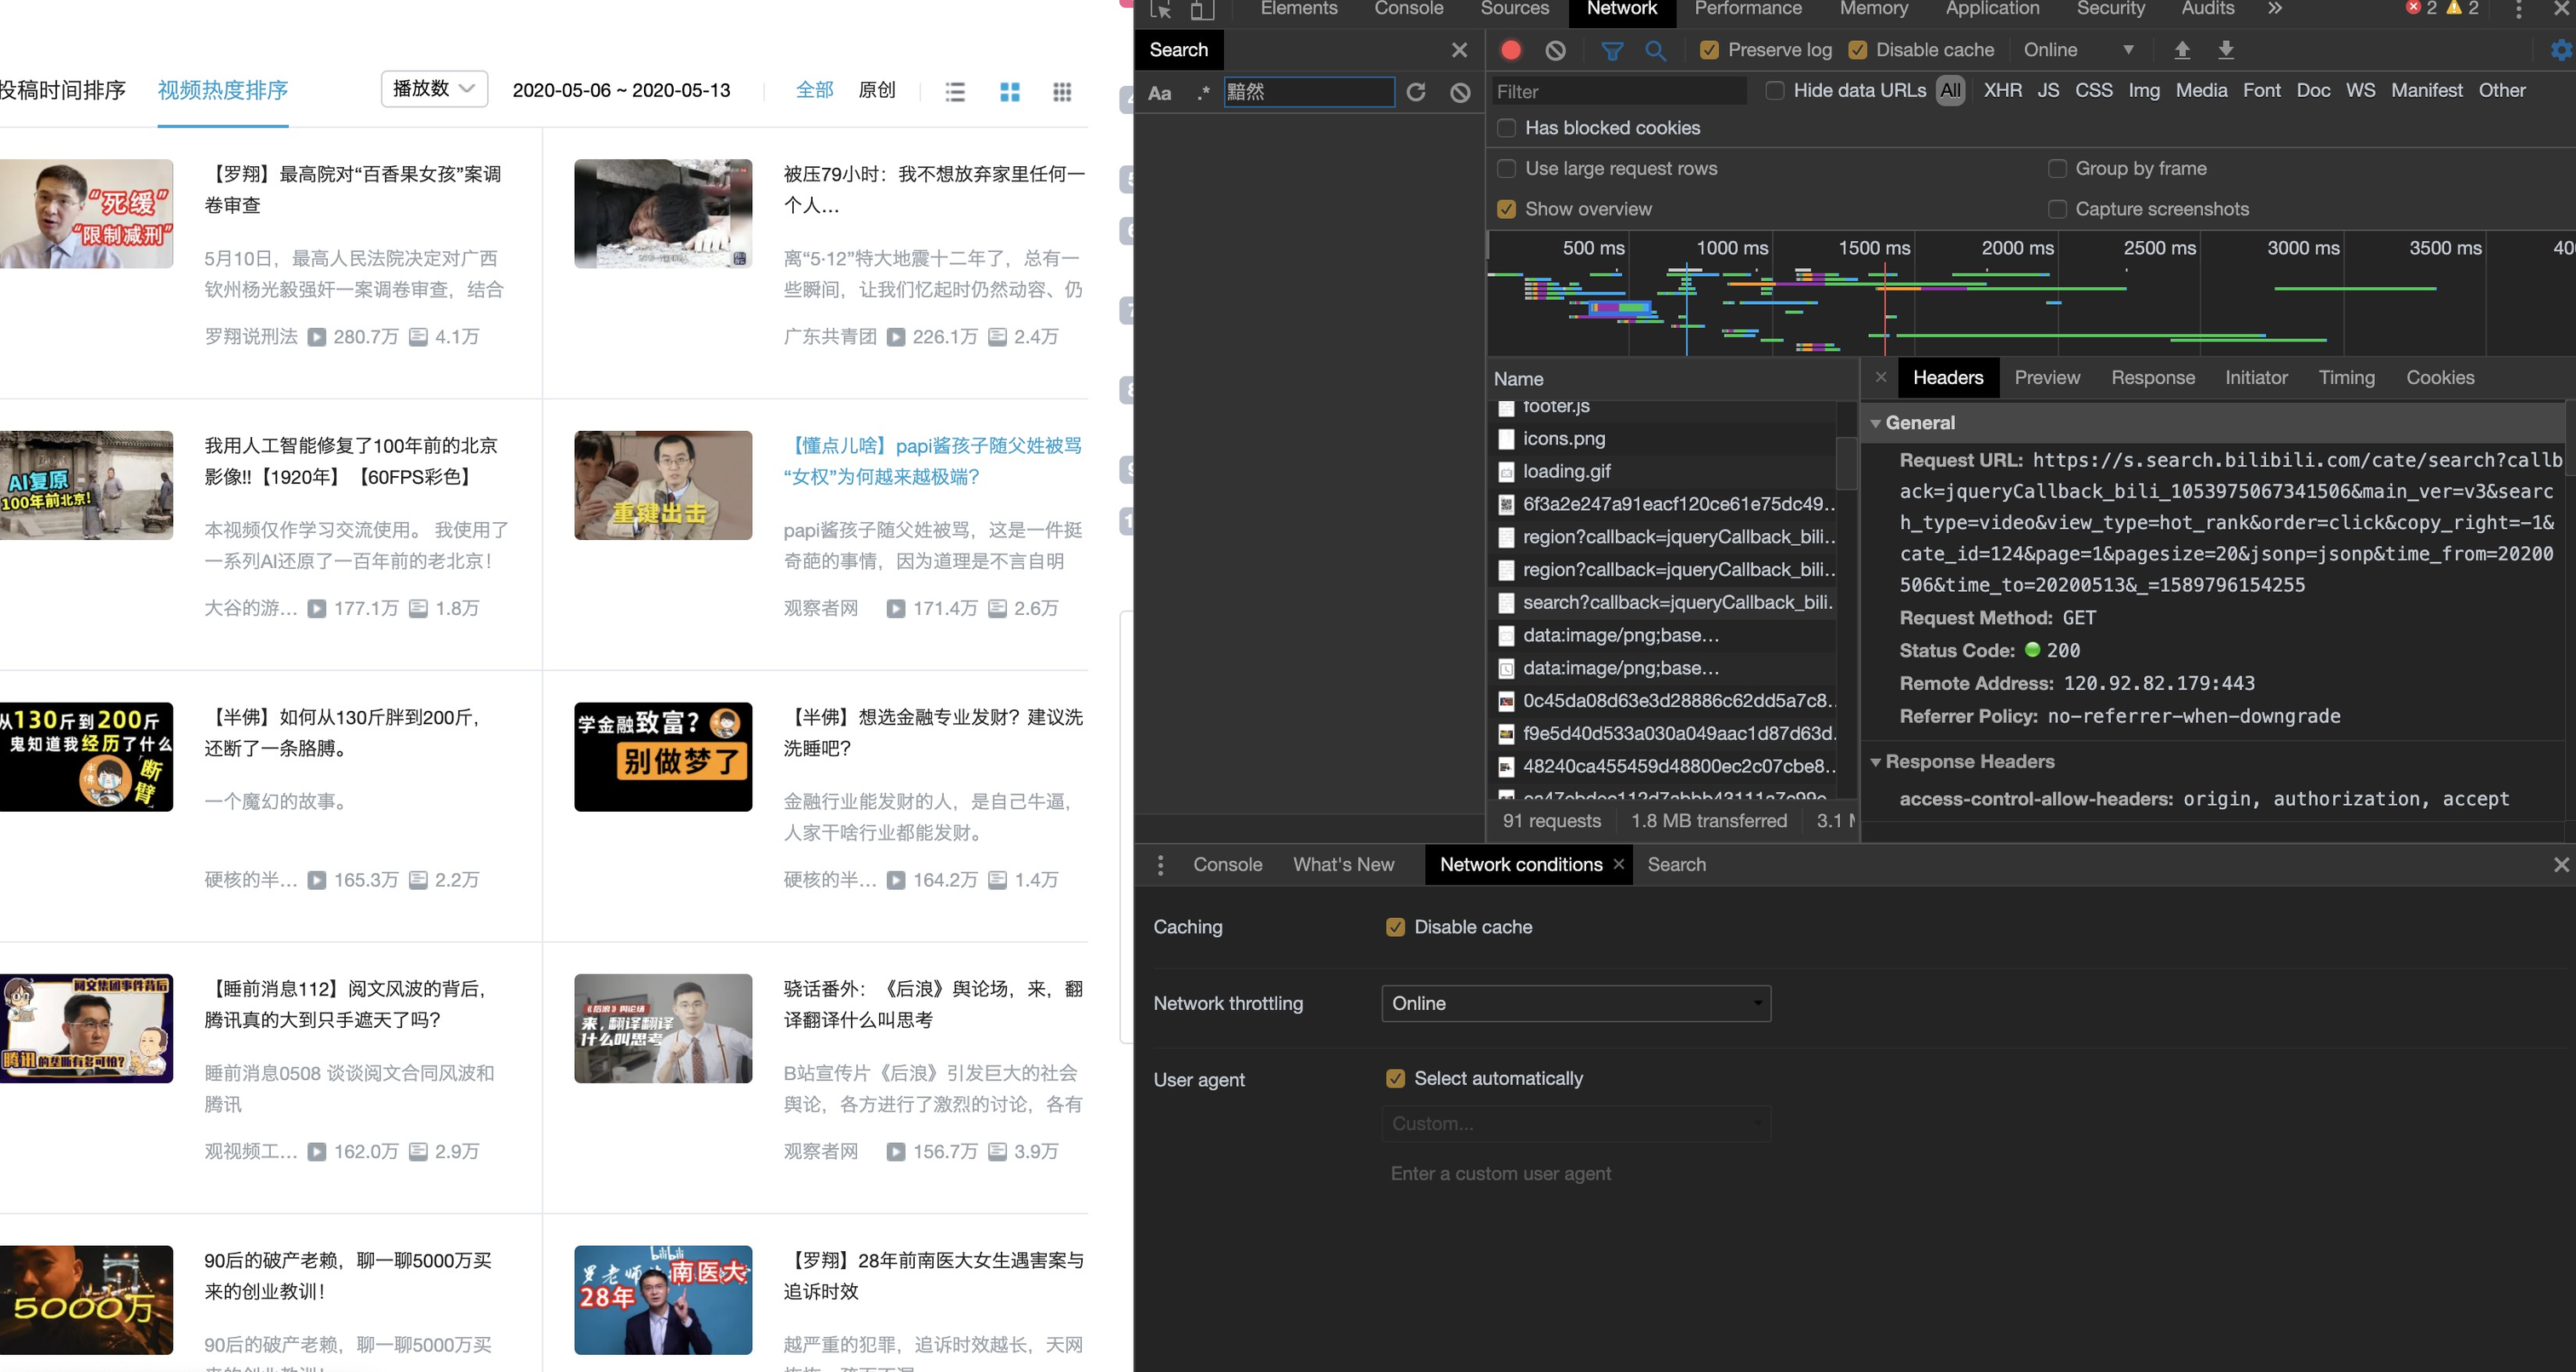Open the 播放数 sort dropdown
Image resolution: width=2576 pixels, height=1372 pixels.
[433, 89]
